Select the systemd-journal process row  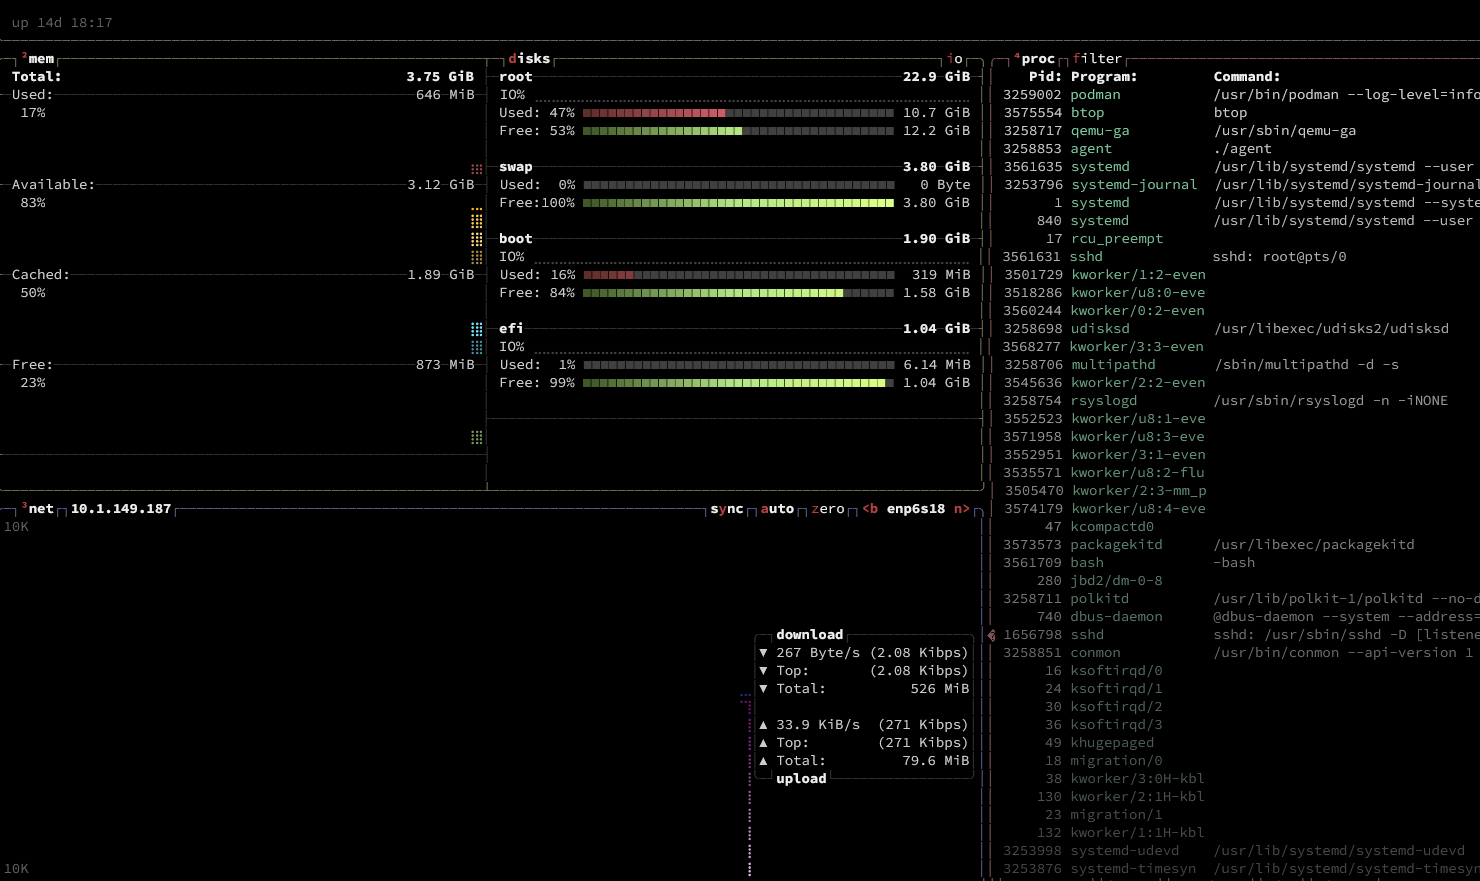(1240, 185)
